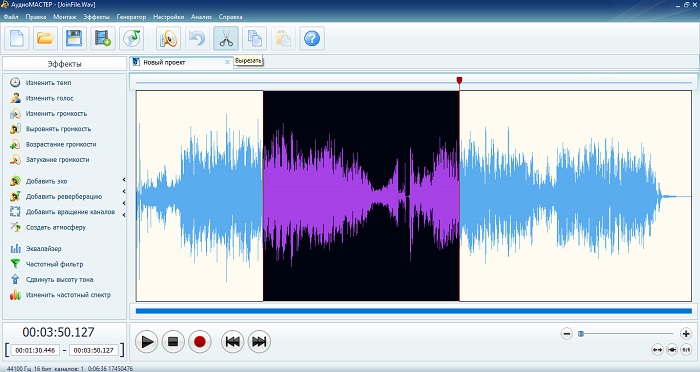Expand the arrow next to Добавить эхо
This screenshot has height=372, width=700.
124,180
